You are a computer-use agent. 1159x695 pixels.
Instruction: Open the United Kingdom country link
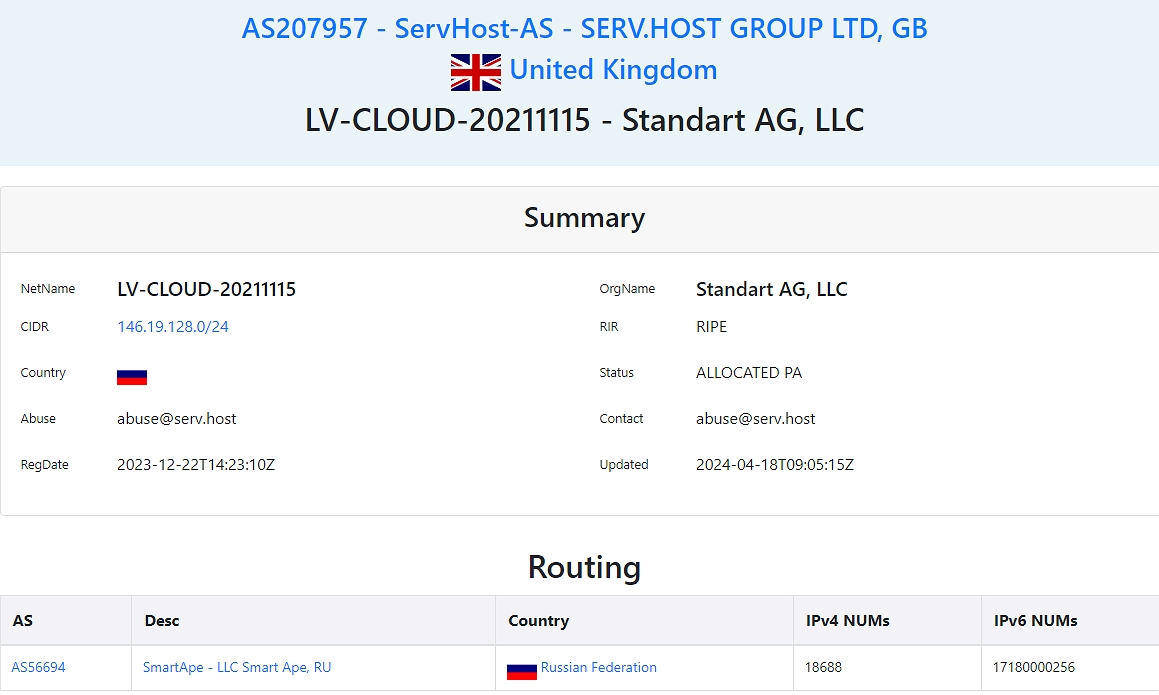coord(613,70)
